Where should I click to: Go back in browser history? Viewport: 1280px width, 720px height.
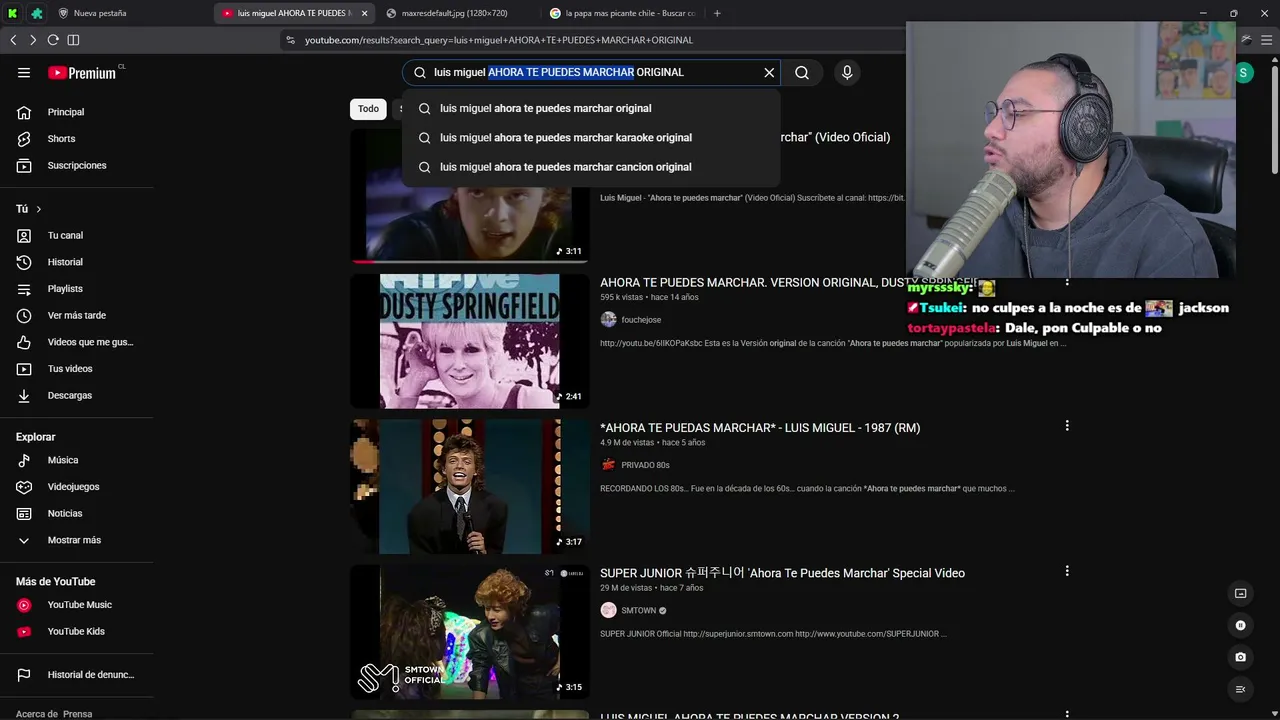tap(13, 40)
